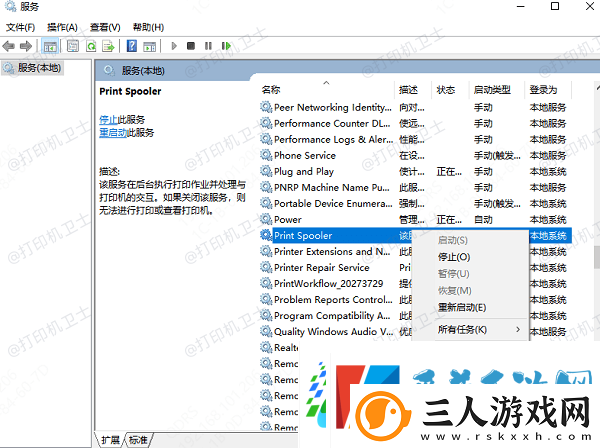Viewport: 600px width, 448px height.
Task: Click the show/hide action pane icon
Action: click(x=150, y=46)
